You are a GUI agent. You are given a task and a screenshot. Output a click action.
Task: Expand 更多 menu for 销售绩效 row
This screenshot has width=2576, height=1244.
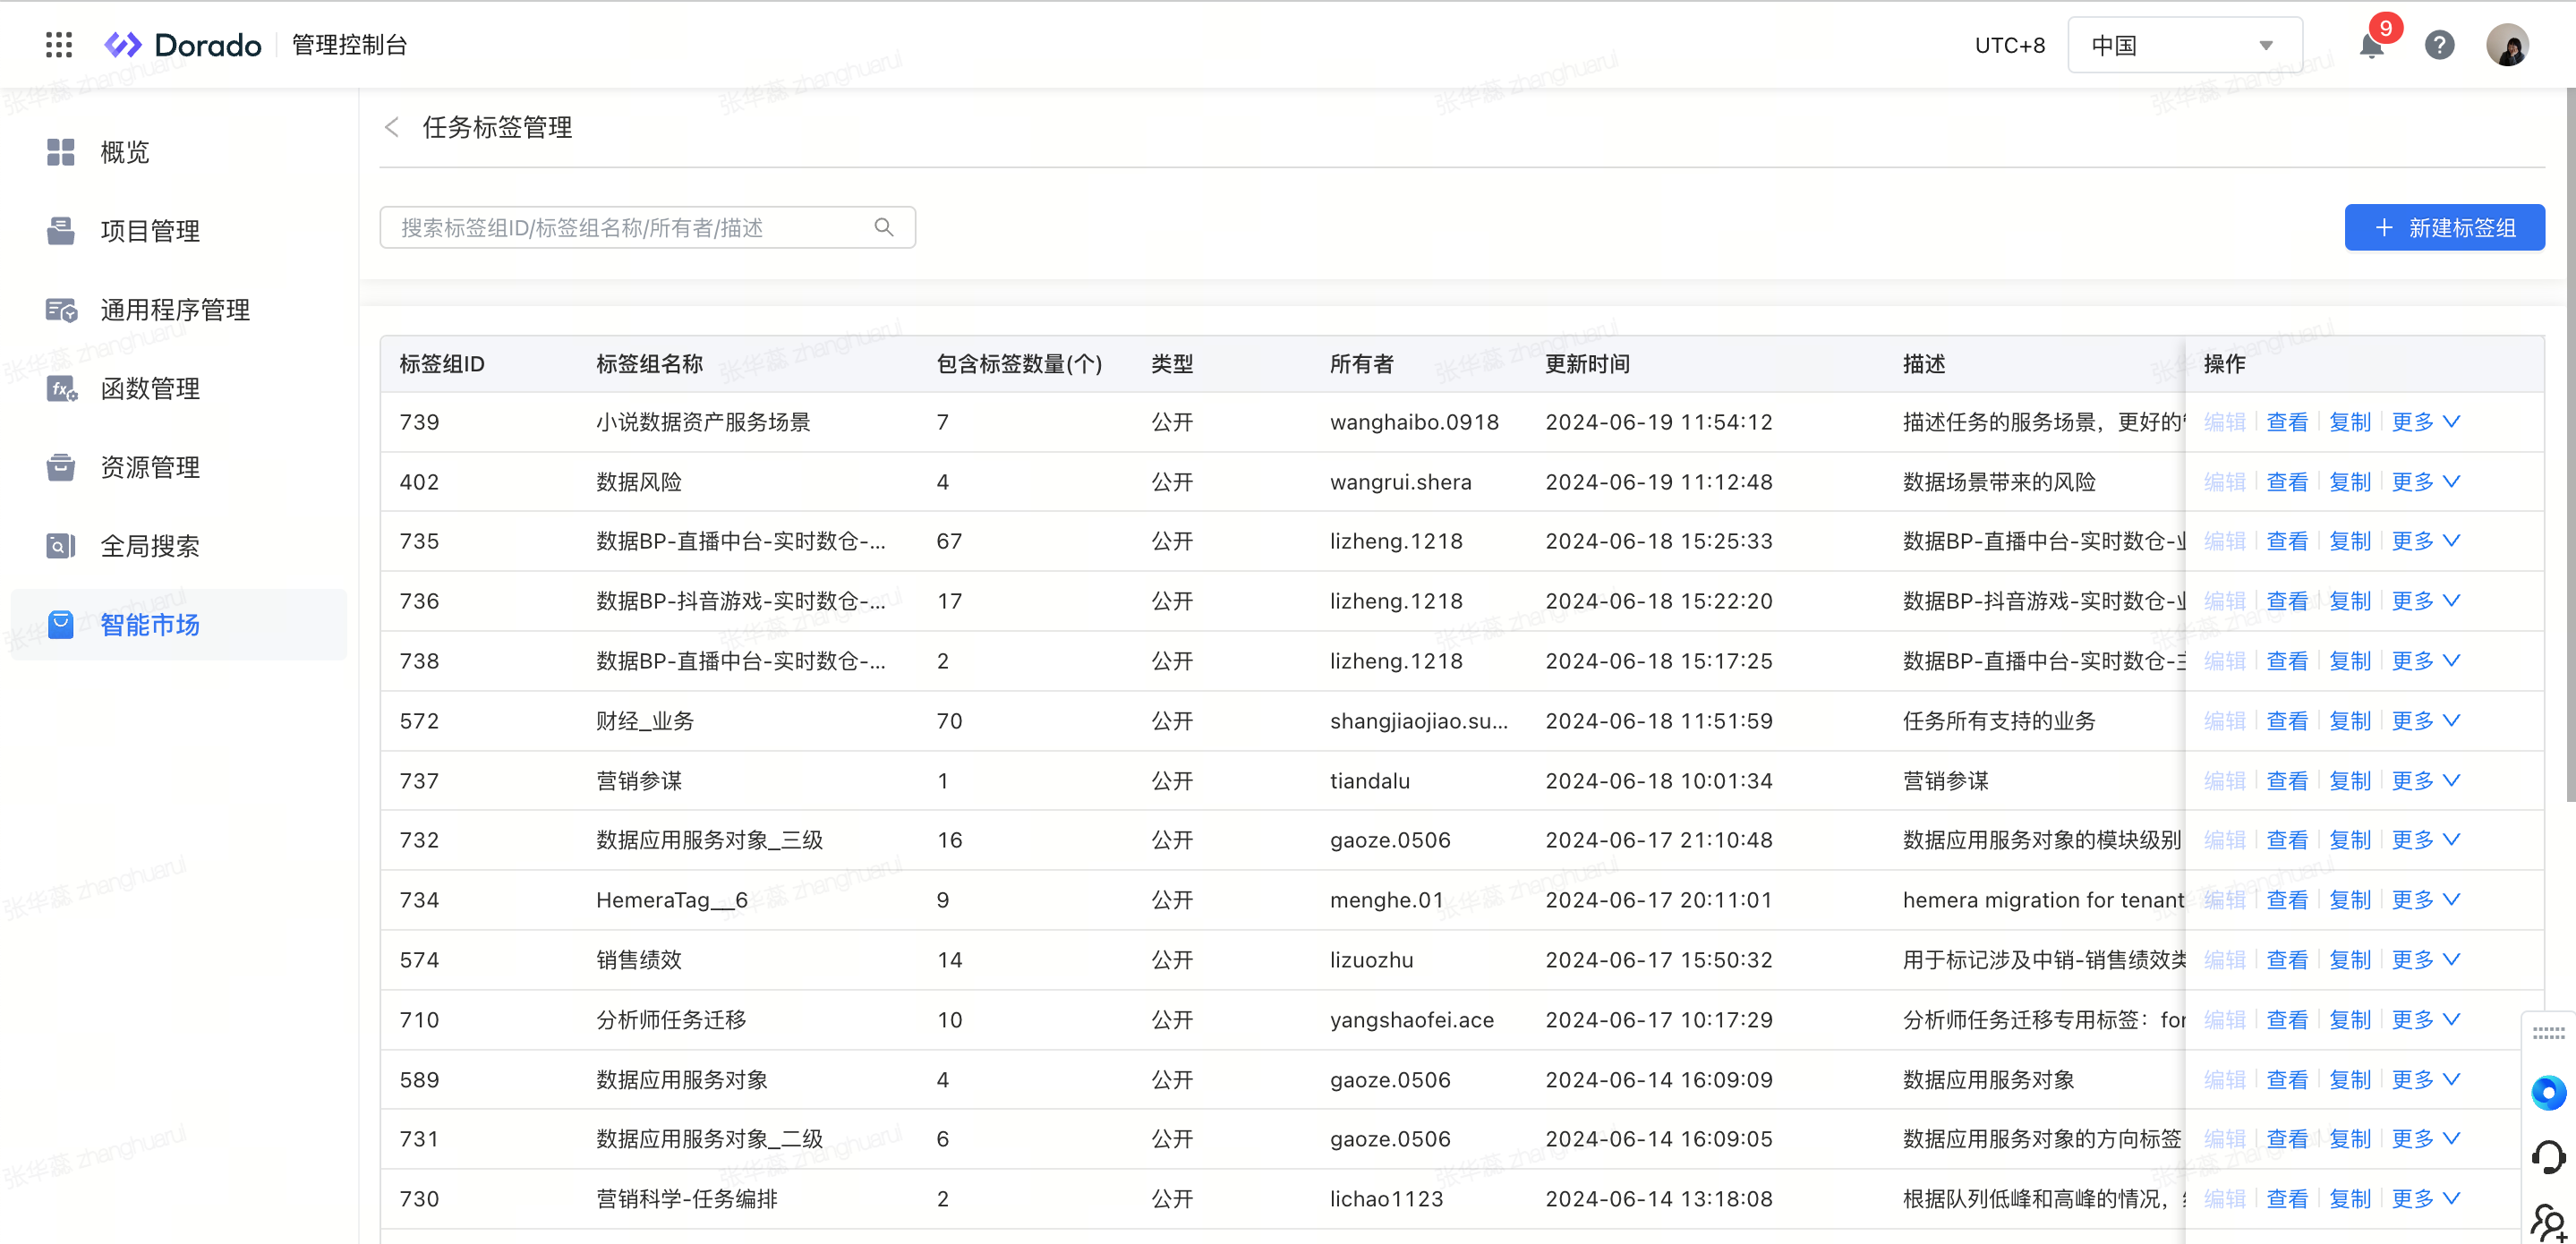(2425, 960)
